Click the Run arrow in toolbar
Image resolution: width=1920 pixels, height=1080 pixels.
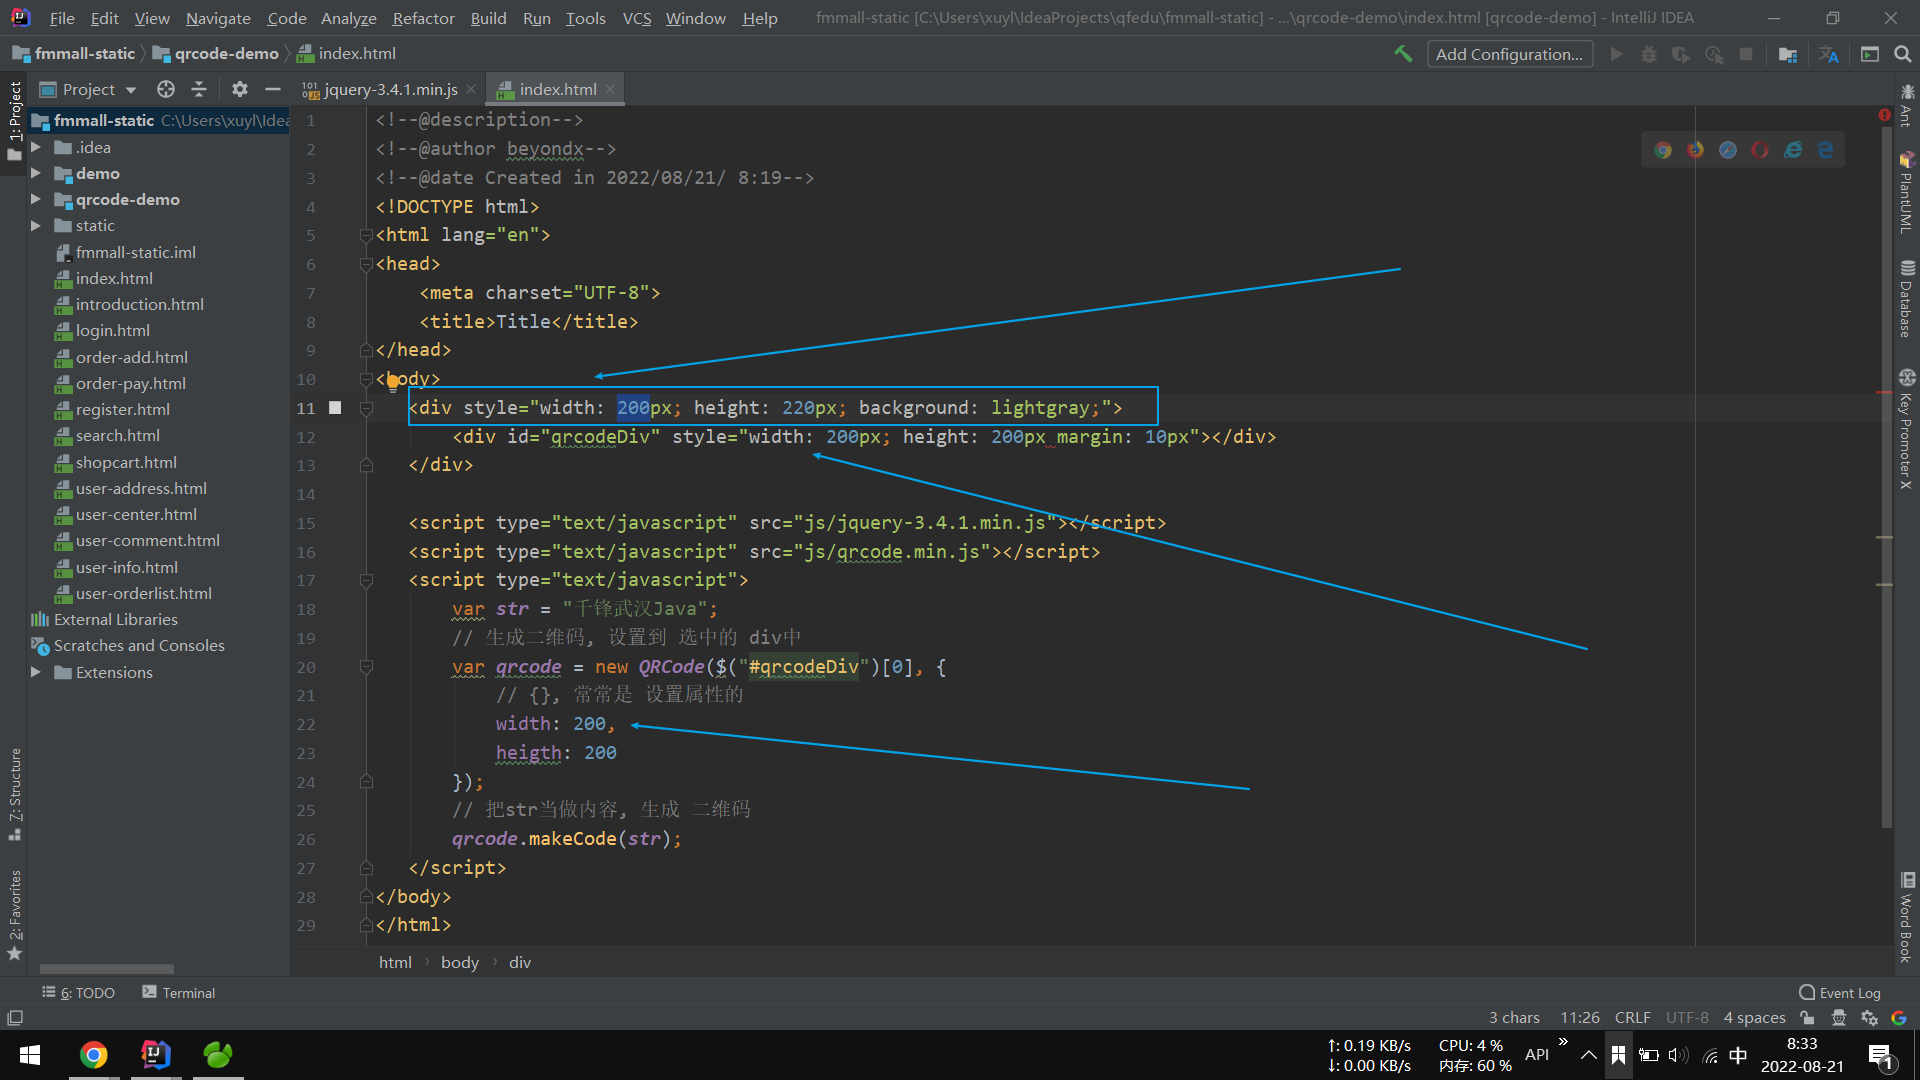[1616, 54]
